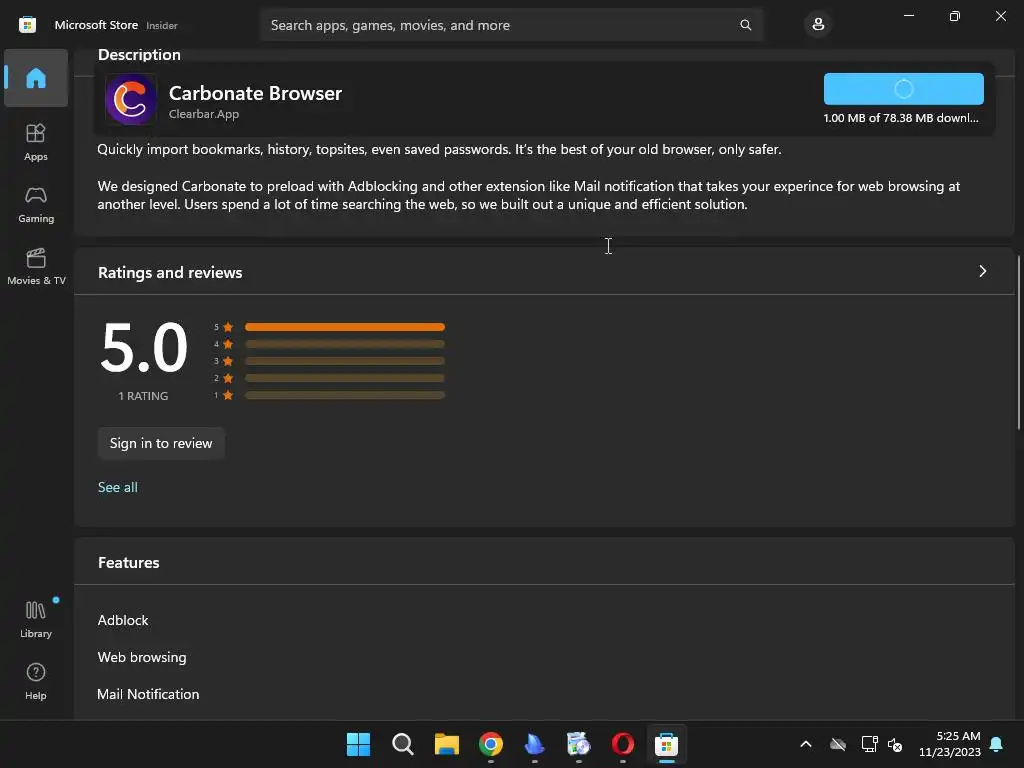Show hidden system tray icons
This screenshot has width=1024, height=768.
(806, 744)
